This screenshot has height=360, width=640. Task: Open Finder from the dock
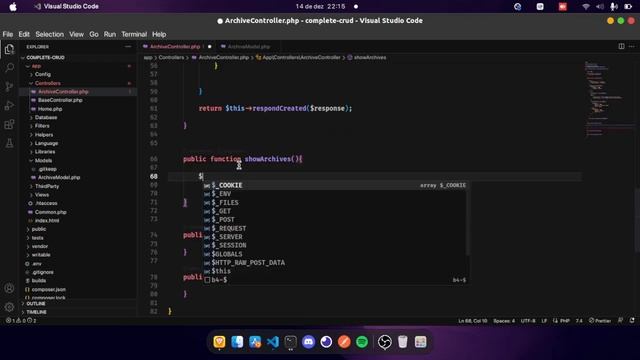tap(237, 342)
